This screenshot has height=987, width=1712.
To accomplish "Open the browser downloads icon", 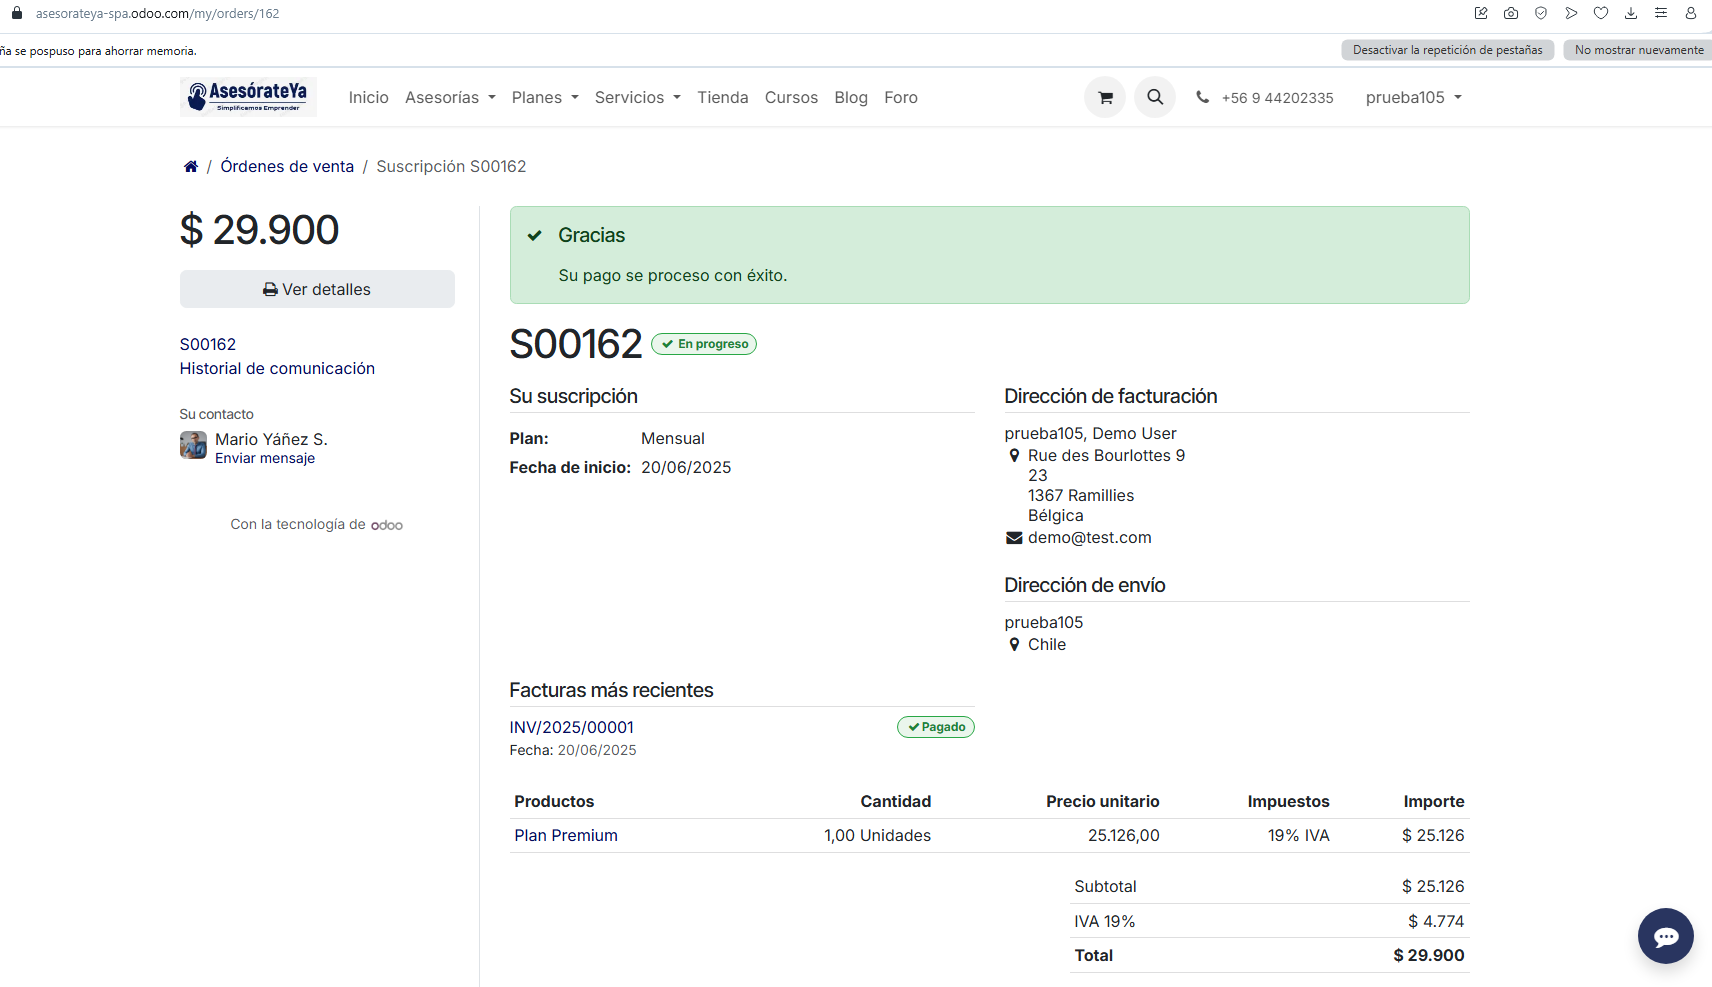I will tap(1631, 13).
